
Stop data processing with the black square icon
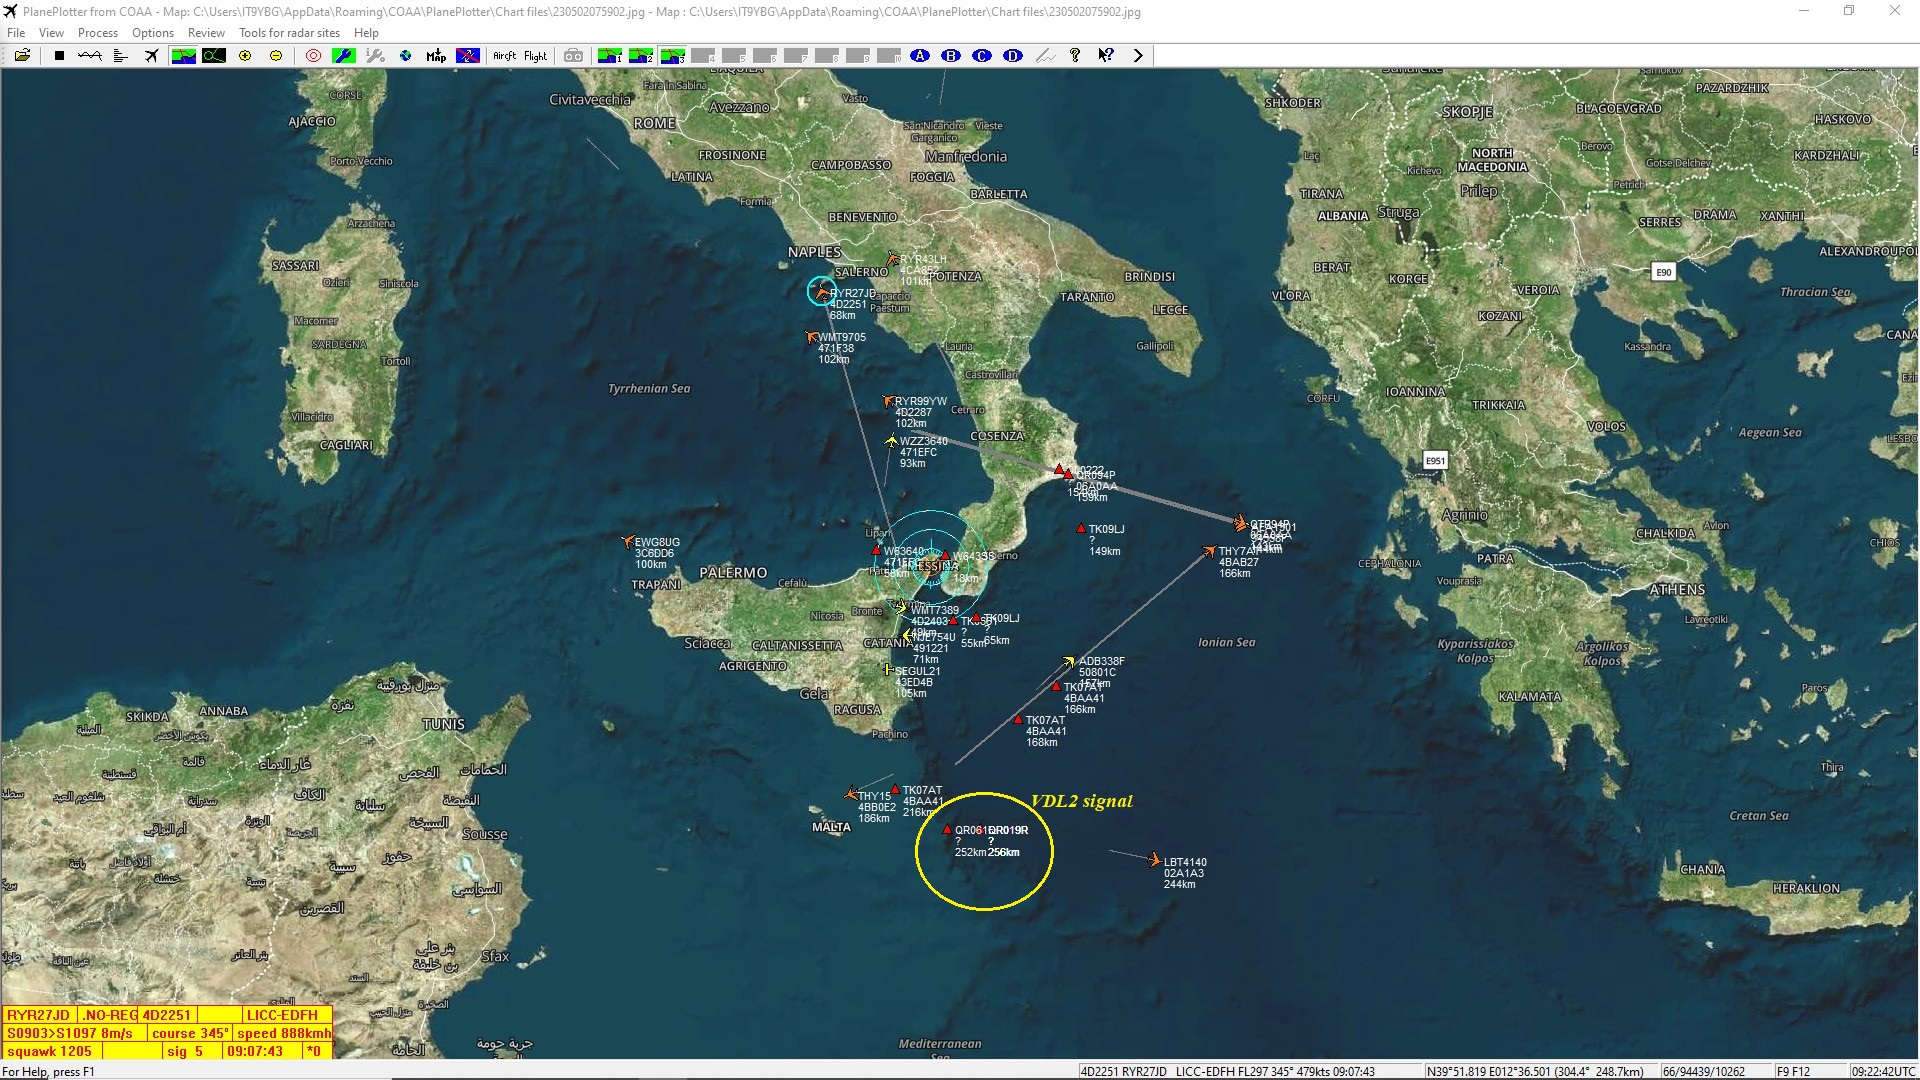(59, 56)
